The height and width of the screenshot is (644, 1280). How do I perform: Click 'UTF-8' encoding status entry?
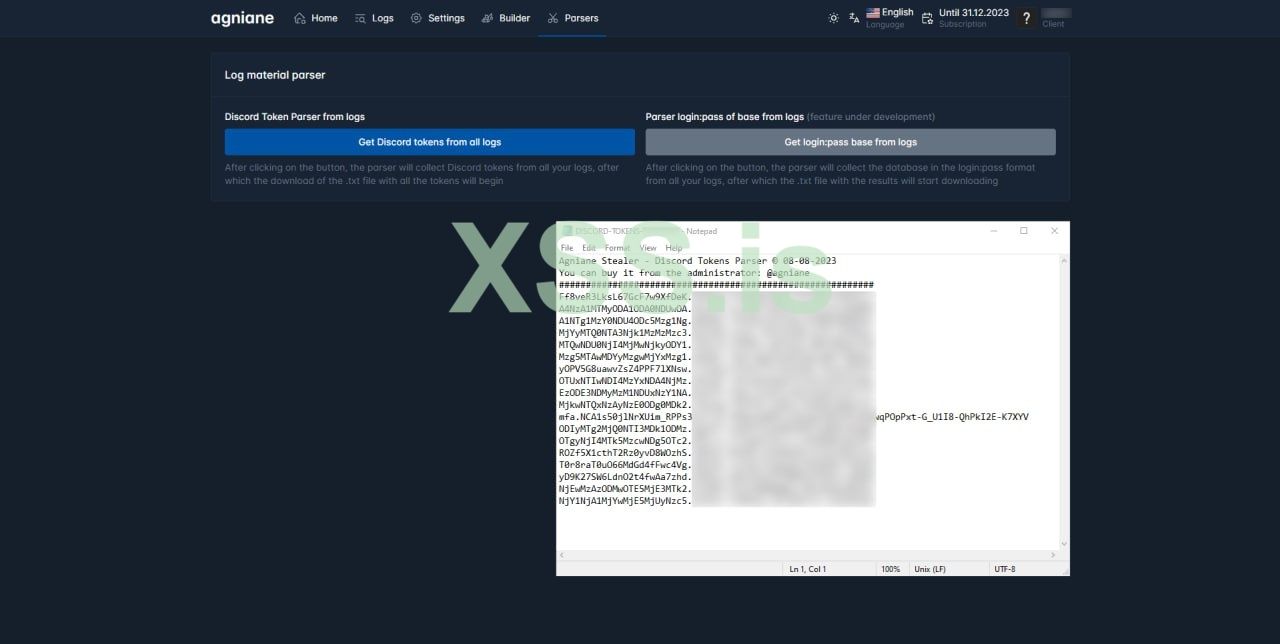(x=1005, y=569)
